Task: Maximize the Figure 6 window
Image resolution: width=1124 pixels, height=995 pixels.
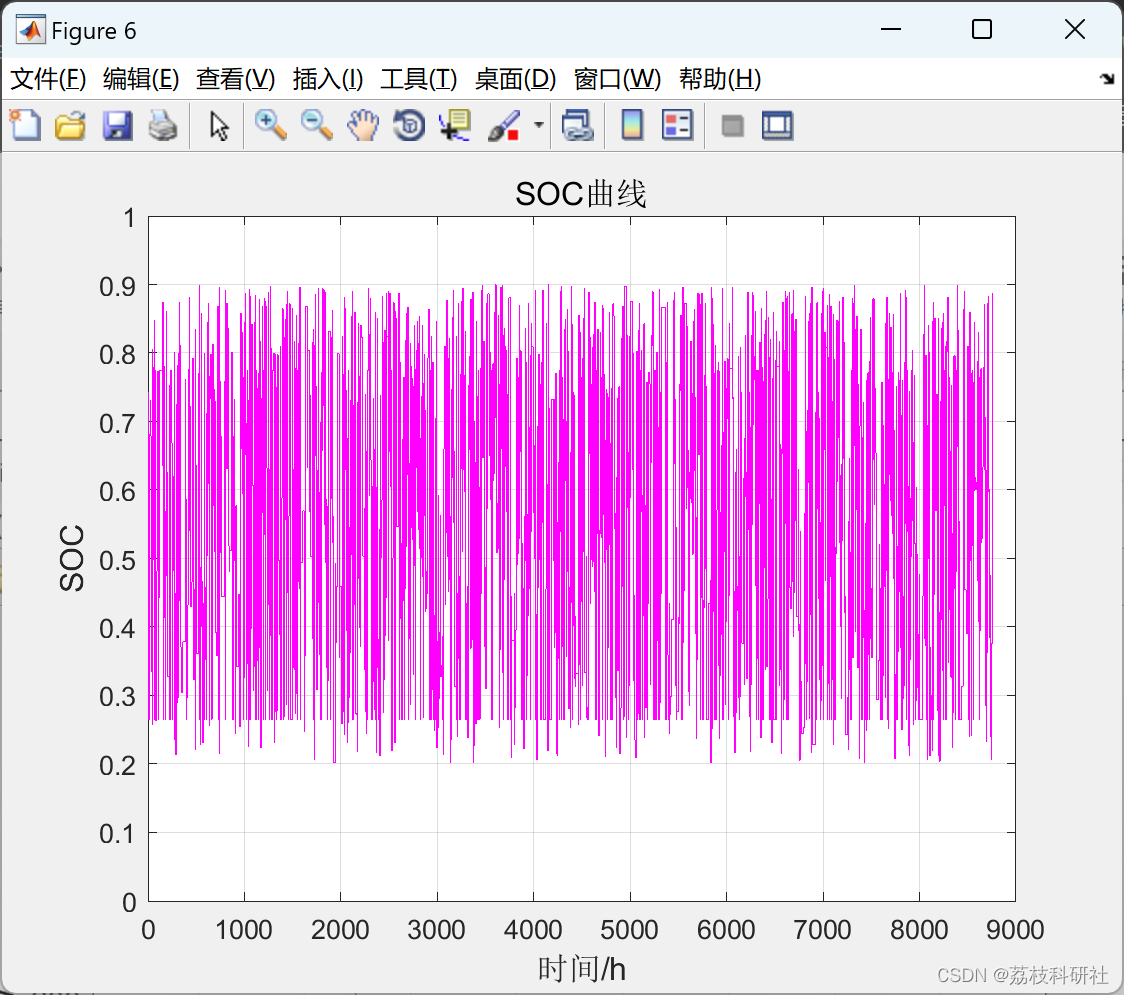Action: click(982, 29)
